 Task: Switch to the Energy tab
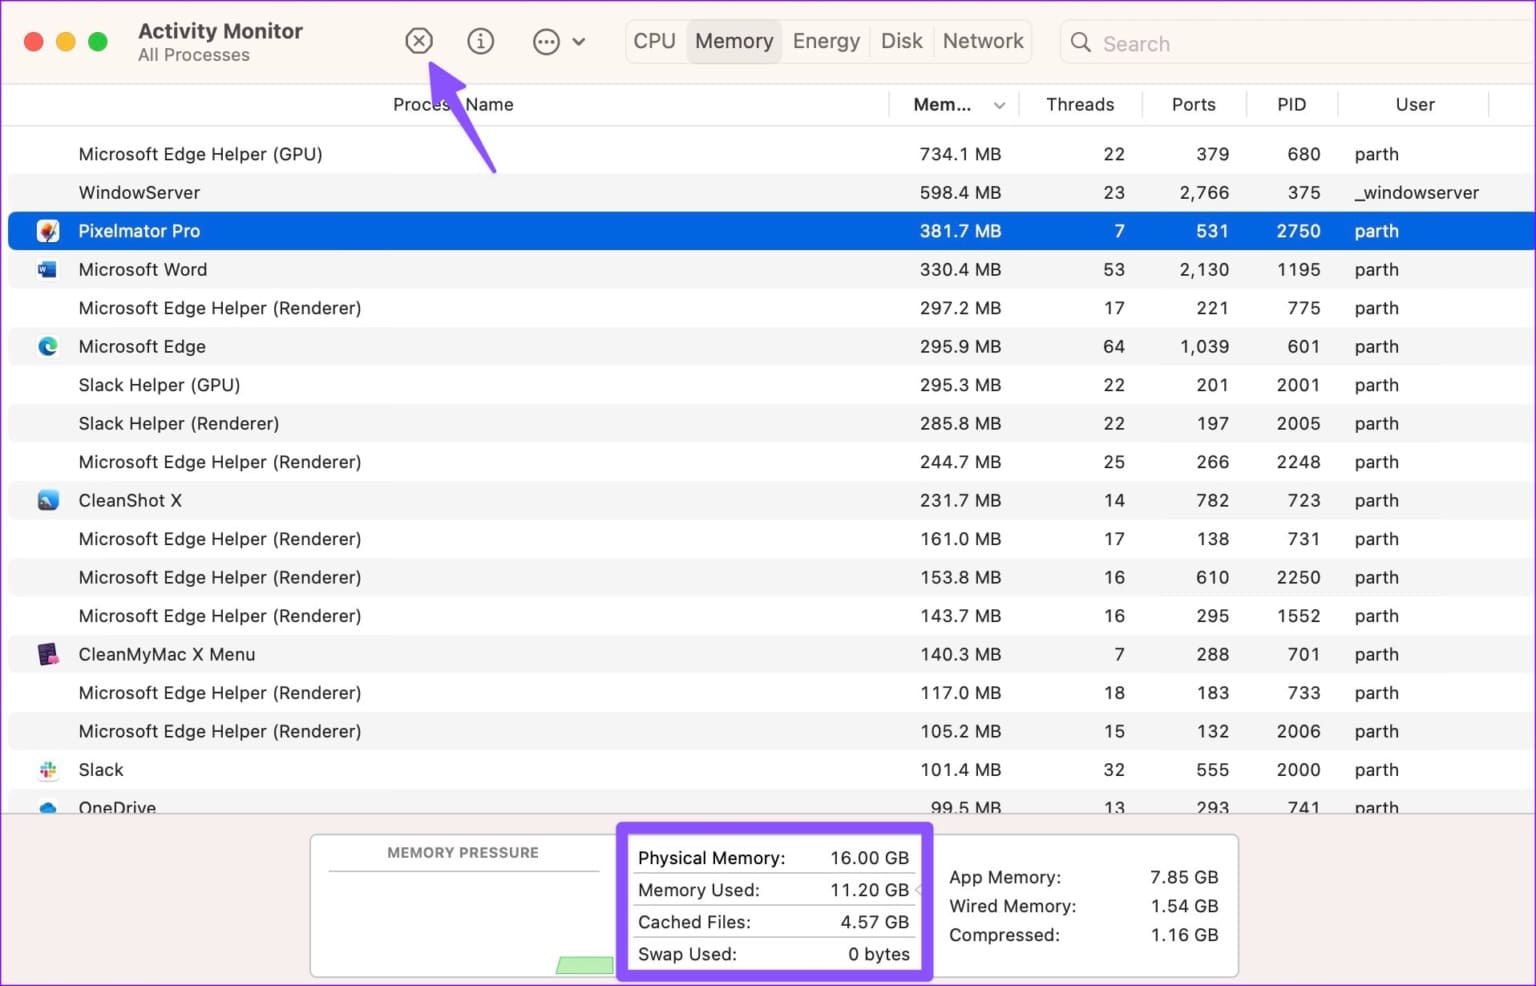tap(826, 41)
